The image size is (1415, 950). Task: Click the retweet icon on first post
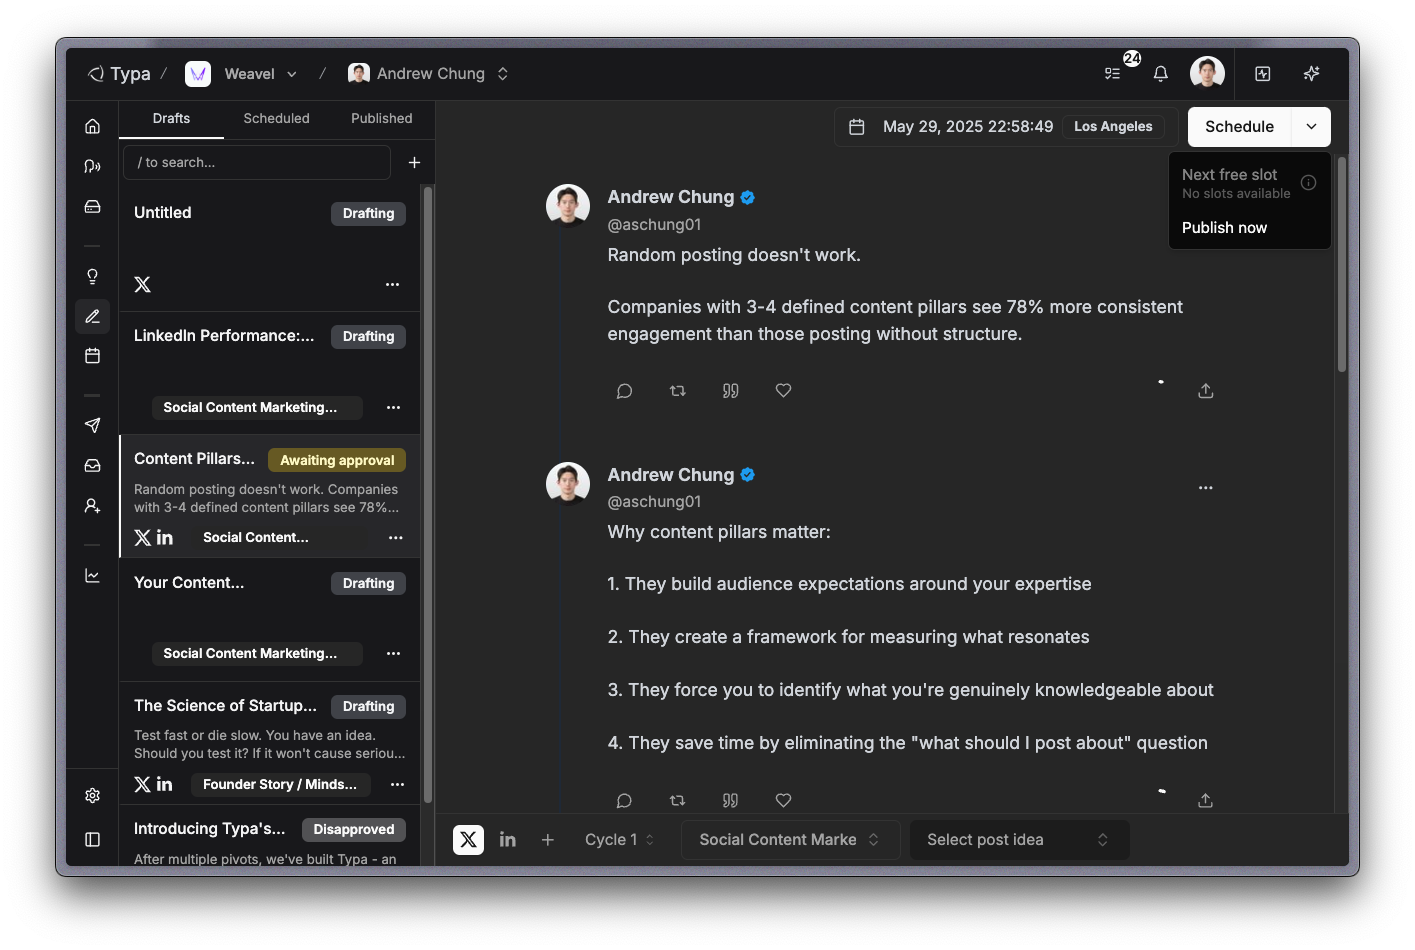[677, 391]
